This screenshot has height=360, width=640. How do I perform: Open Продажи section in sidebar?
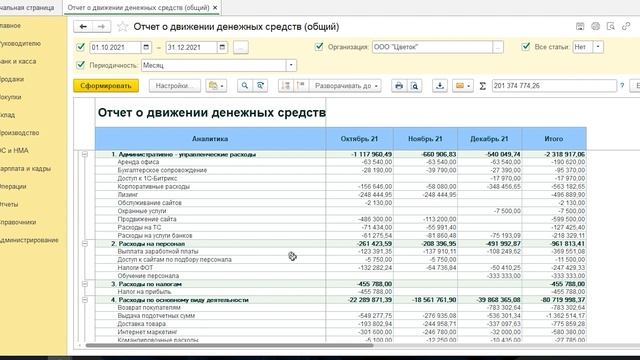(12, 79)
